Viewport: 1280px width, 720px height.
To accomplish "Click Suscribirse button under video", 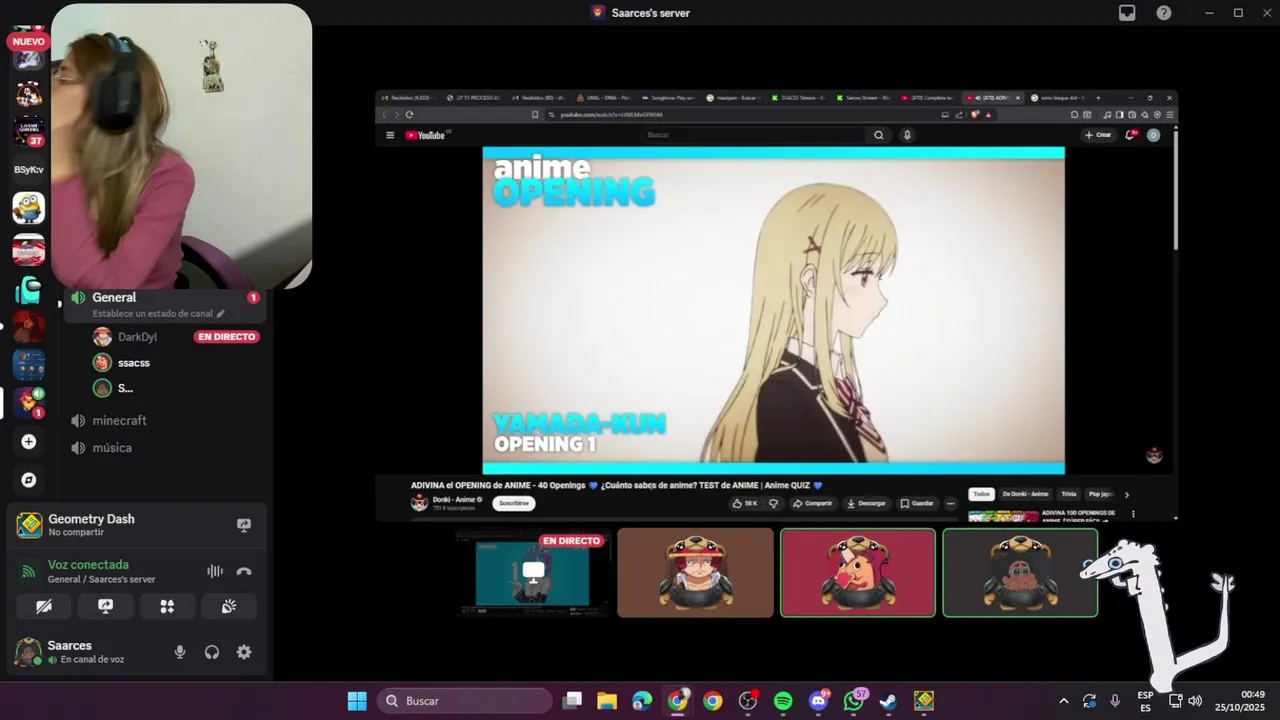I will coord(514,503).
